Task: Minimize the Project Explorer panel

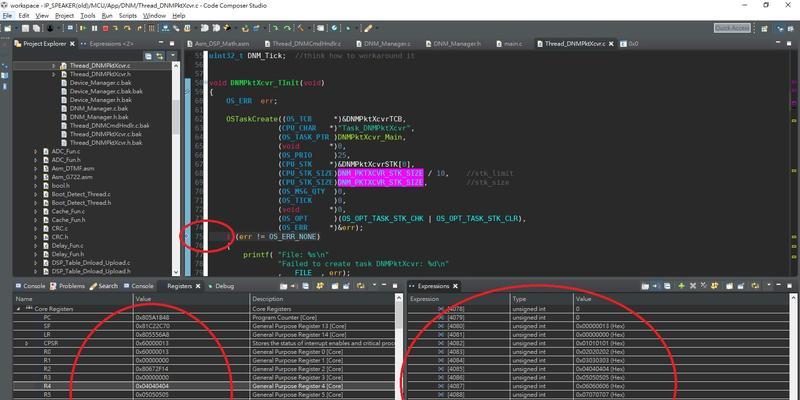Action: pyautogui.click(x=161, y=43)
